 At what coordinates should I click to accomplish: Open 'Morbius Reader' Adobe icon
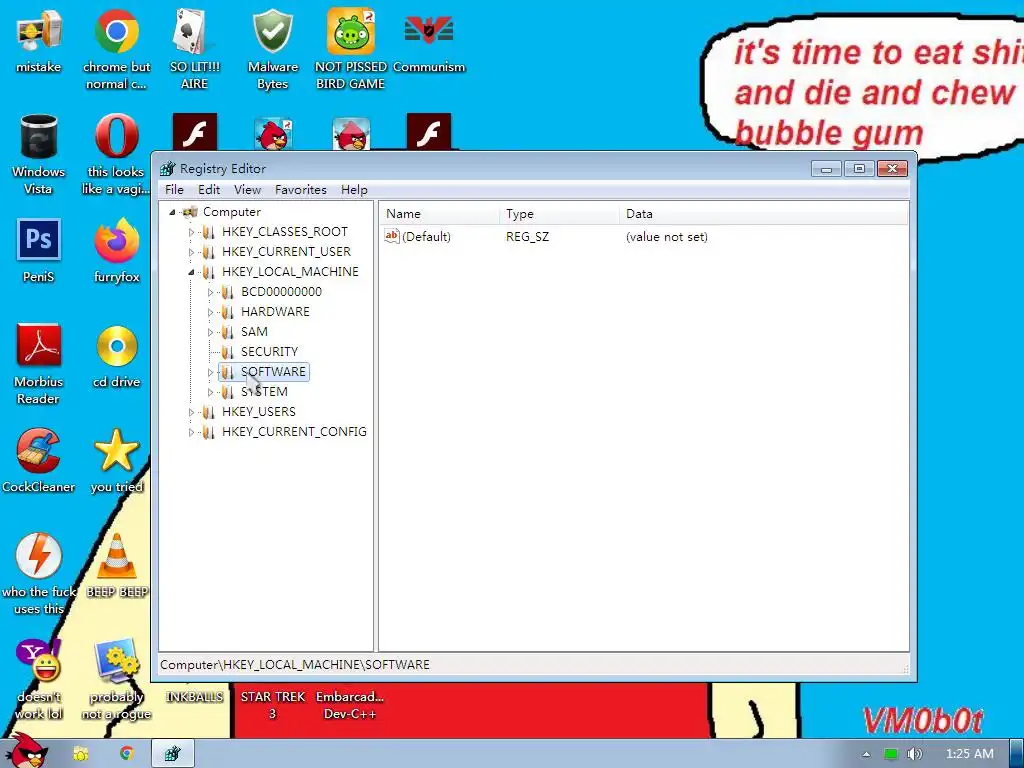tap(39, 364)
